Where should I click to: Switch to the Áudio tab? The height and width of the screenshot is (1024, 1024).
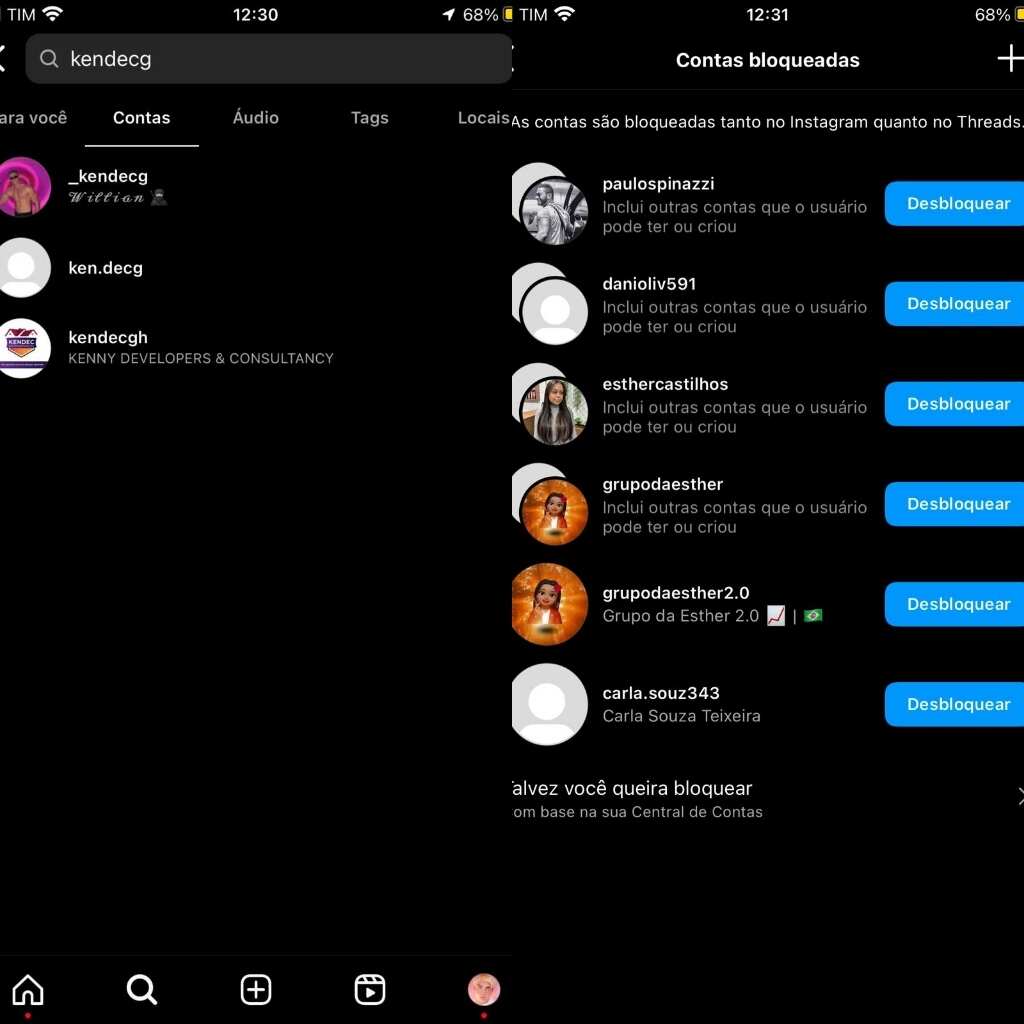256,118
